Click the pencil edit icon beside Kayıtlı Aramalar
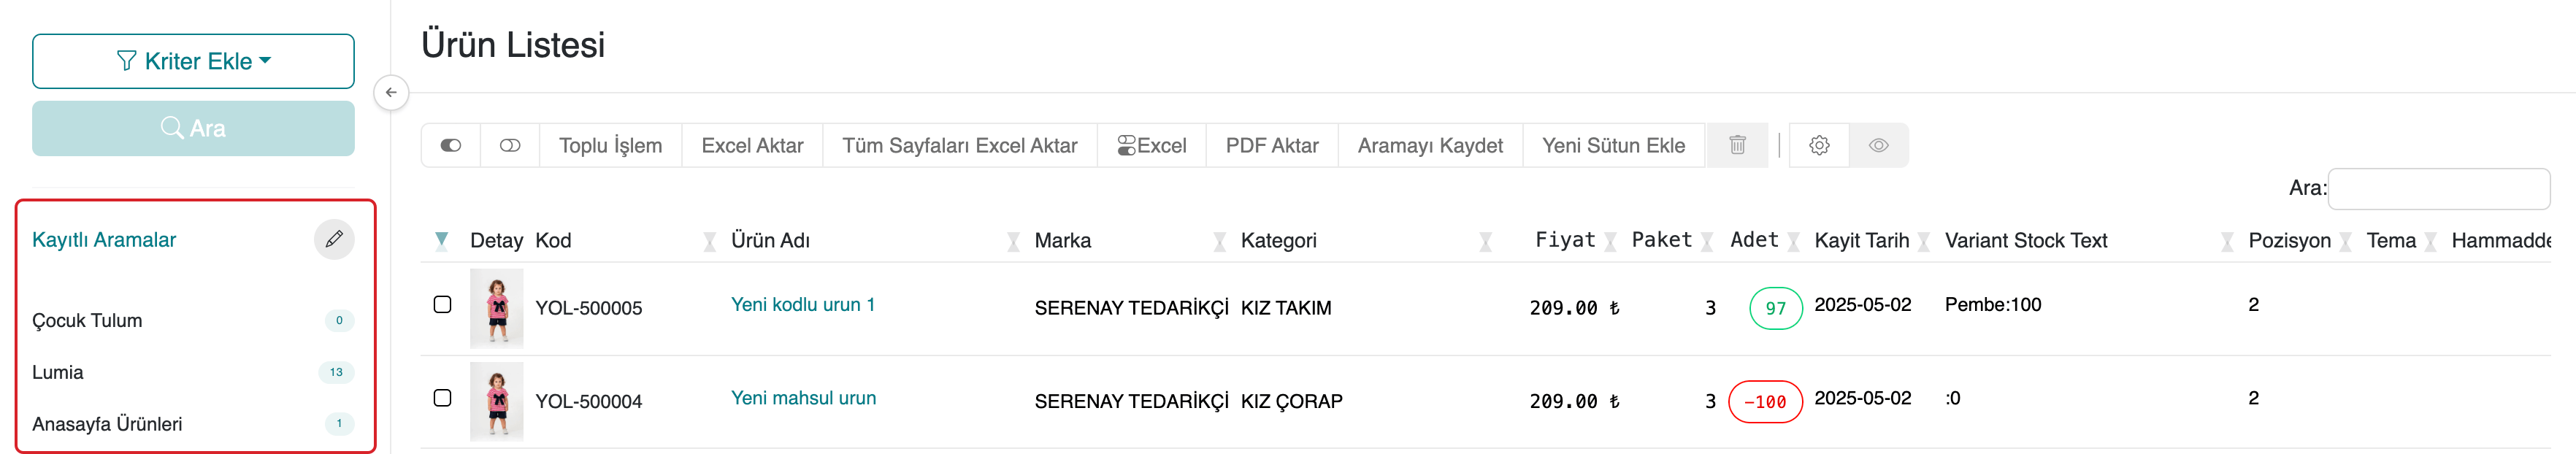 334,239
